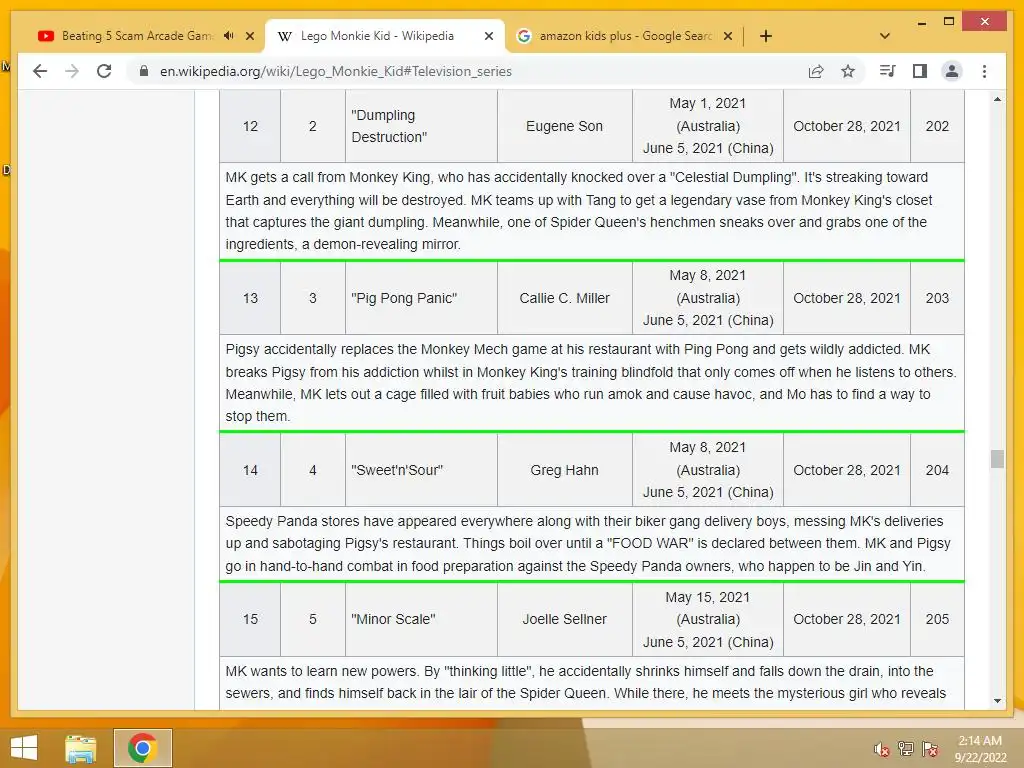Click episode number 13 cell
Image resolution: width=1024 pixels, height=768 pixels.
tap(250, 298)
